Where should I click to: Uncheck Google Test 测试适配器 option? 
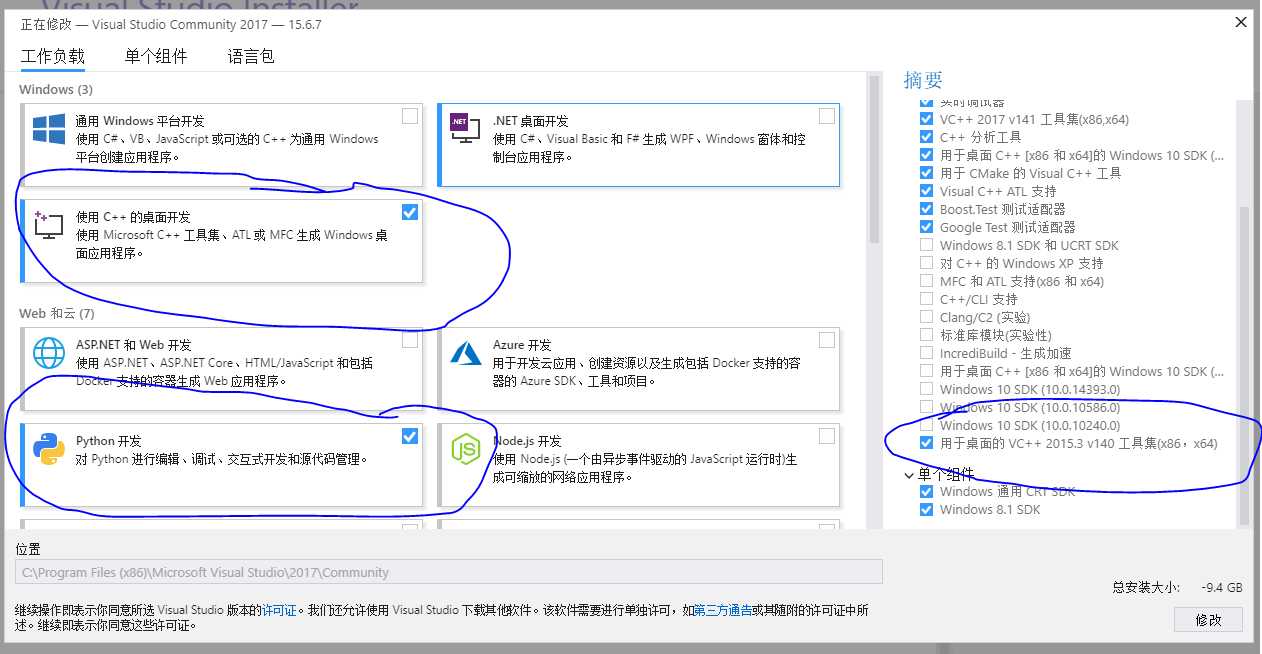(x=926, y=227)
